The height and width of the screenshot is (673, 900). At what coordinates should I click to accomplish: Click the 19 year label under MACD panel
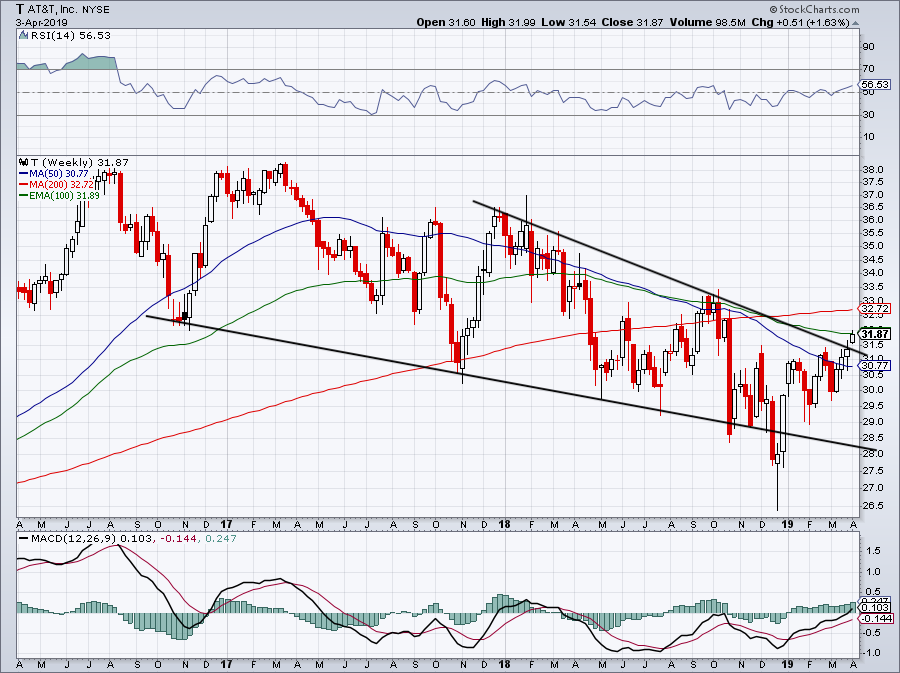788,664
